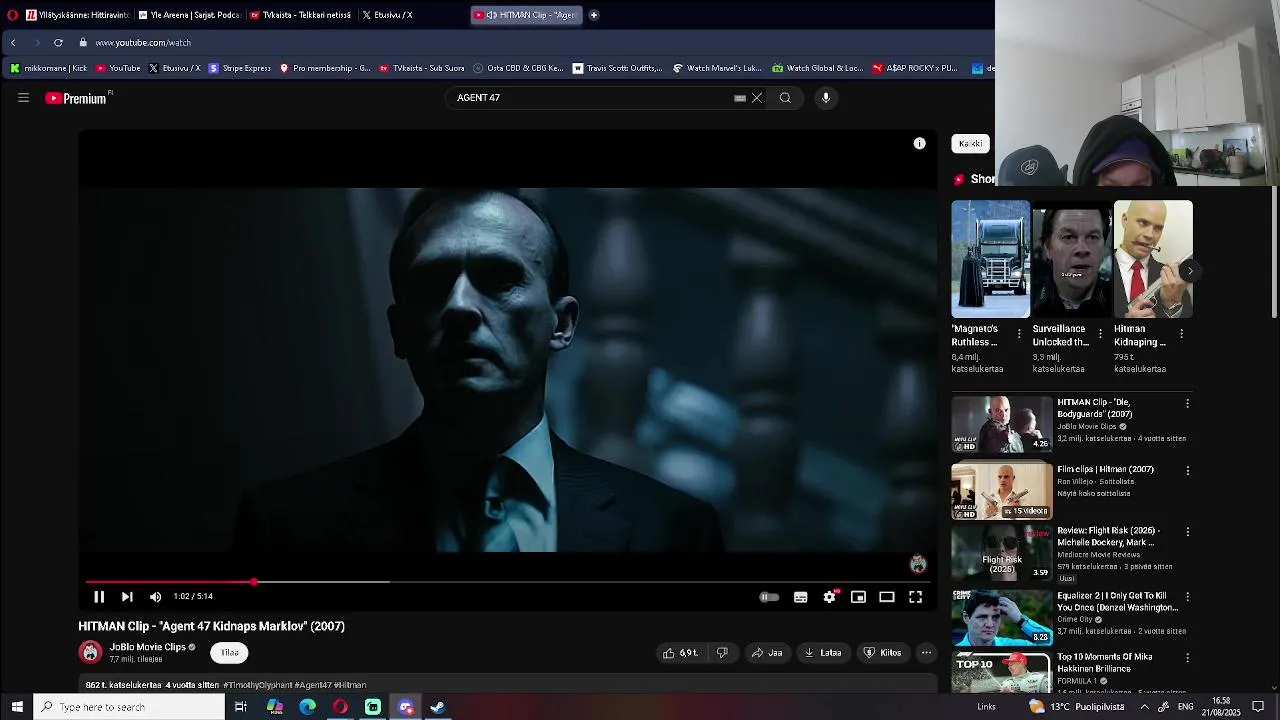Viewport: 1280px width, 720px height.
Task: Run search with the magnifier button
Action: point(785,98)
